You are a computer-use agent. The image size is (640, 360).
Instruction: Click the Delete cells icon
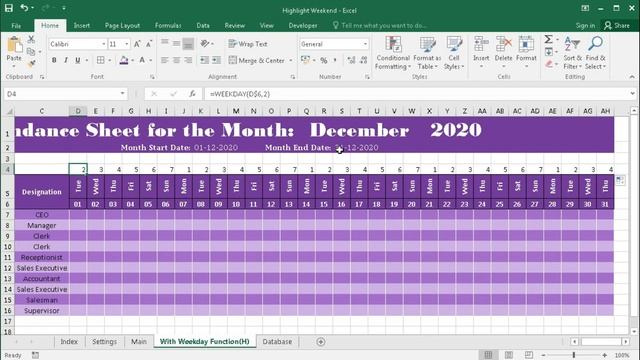pos(504,44)
